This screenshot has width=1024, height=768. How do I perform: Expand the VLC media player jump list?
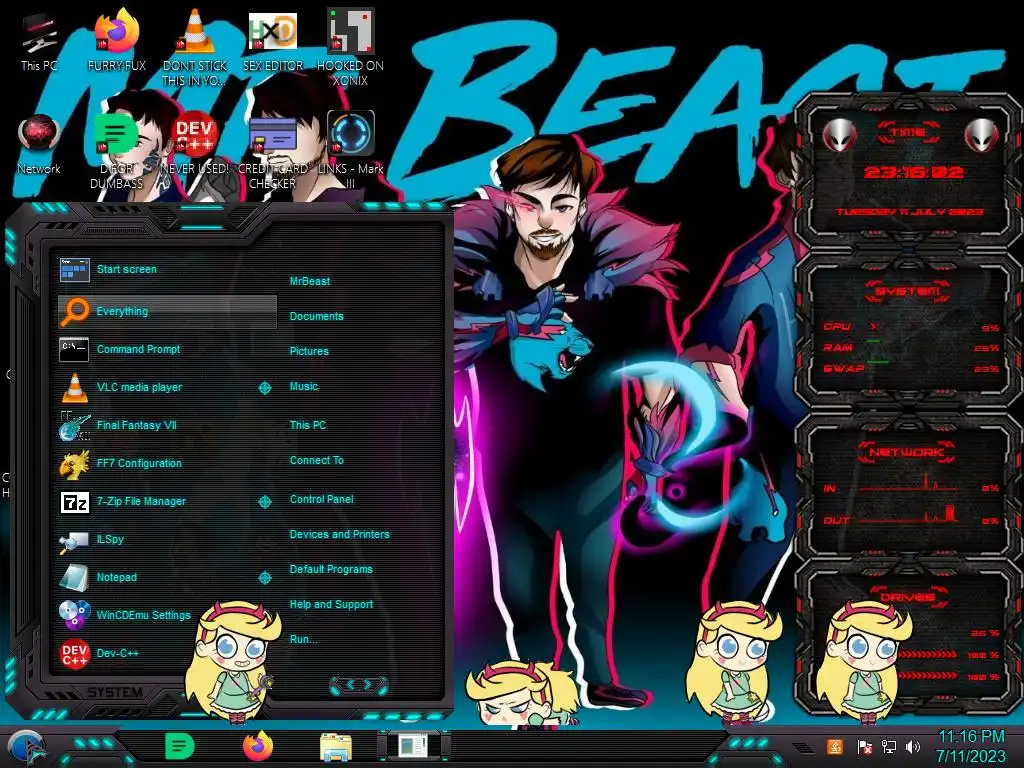pos(264,388)
